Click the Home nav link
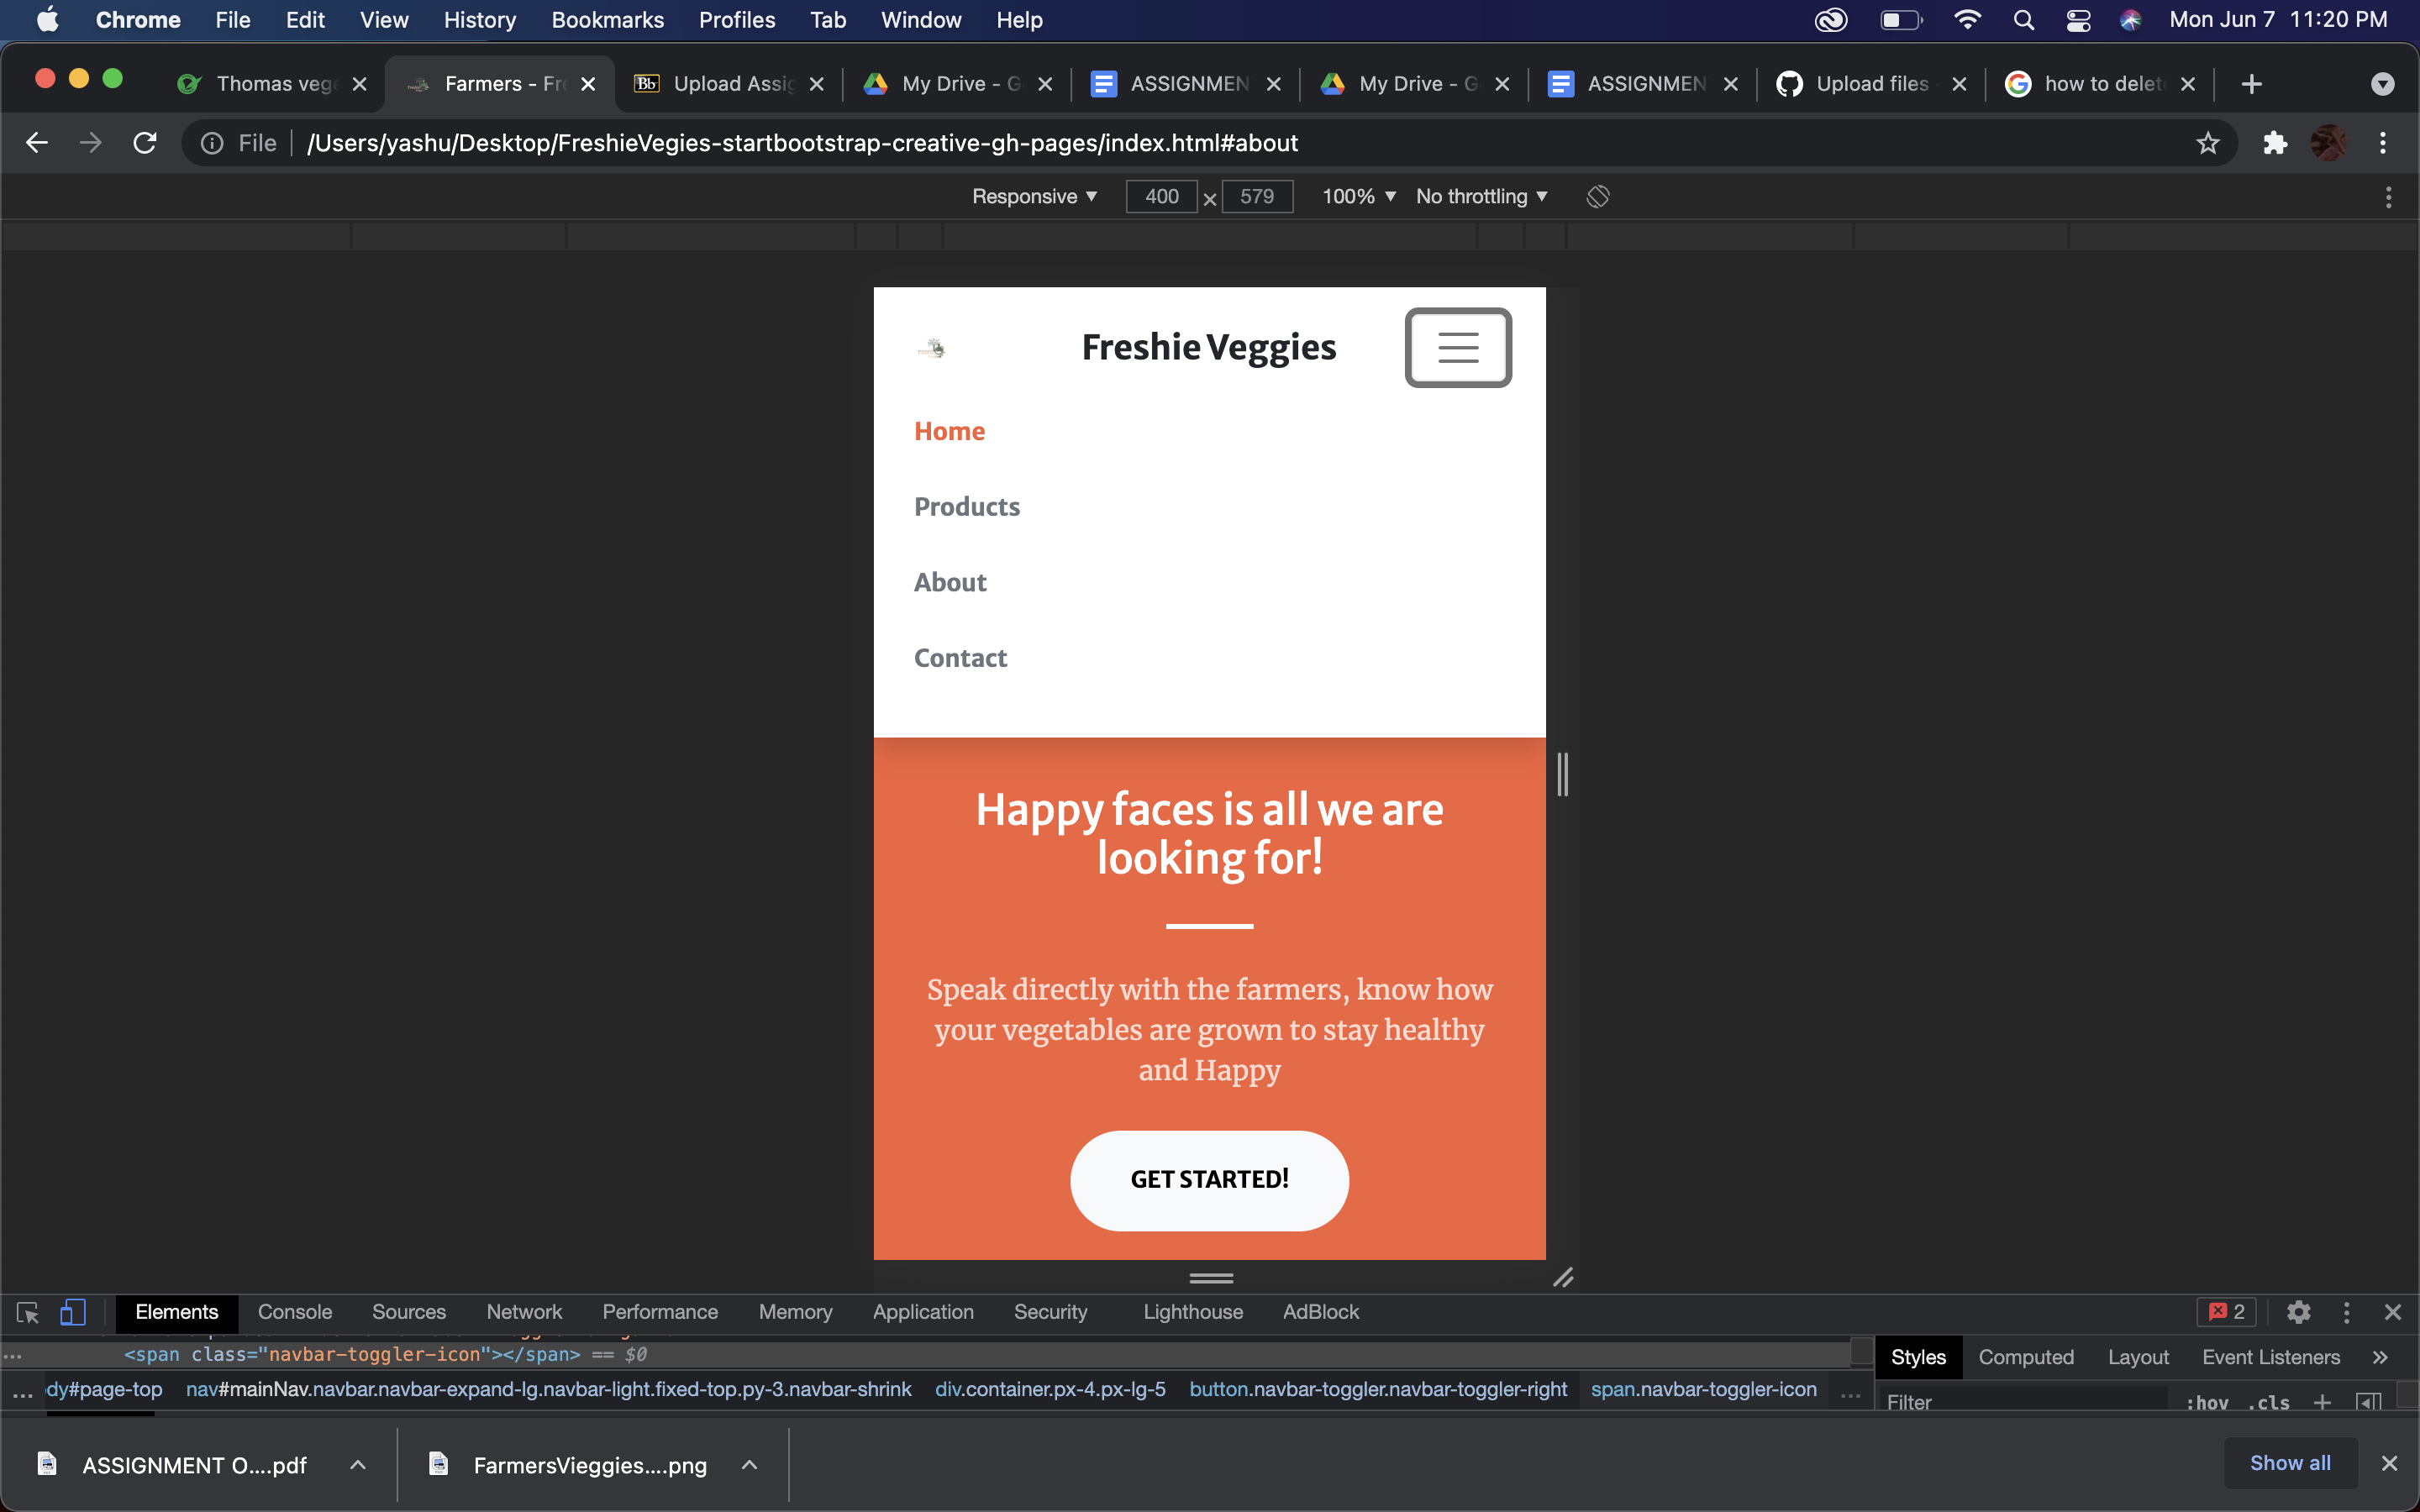Screen dimensions: 2420x1512 [949, 431]
